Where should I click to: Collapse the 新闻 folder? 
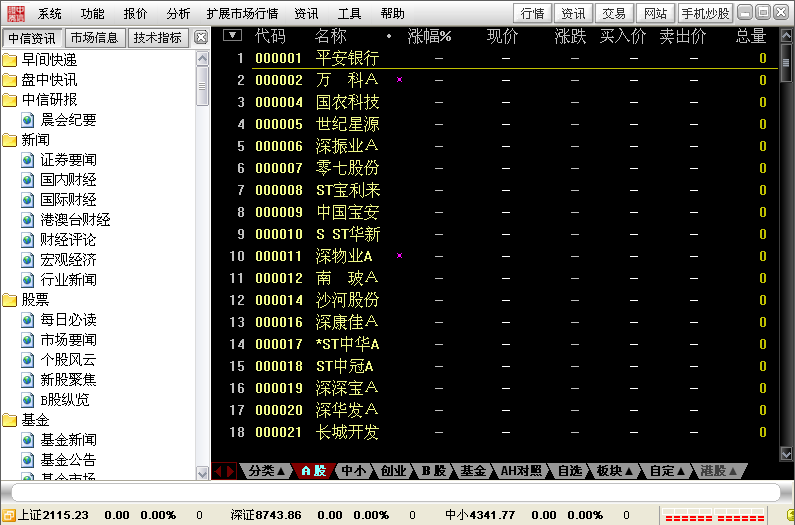click(10, 140)
